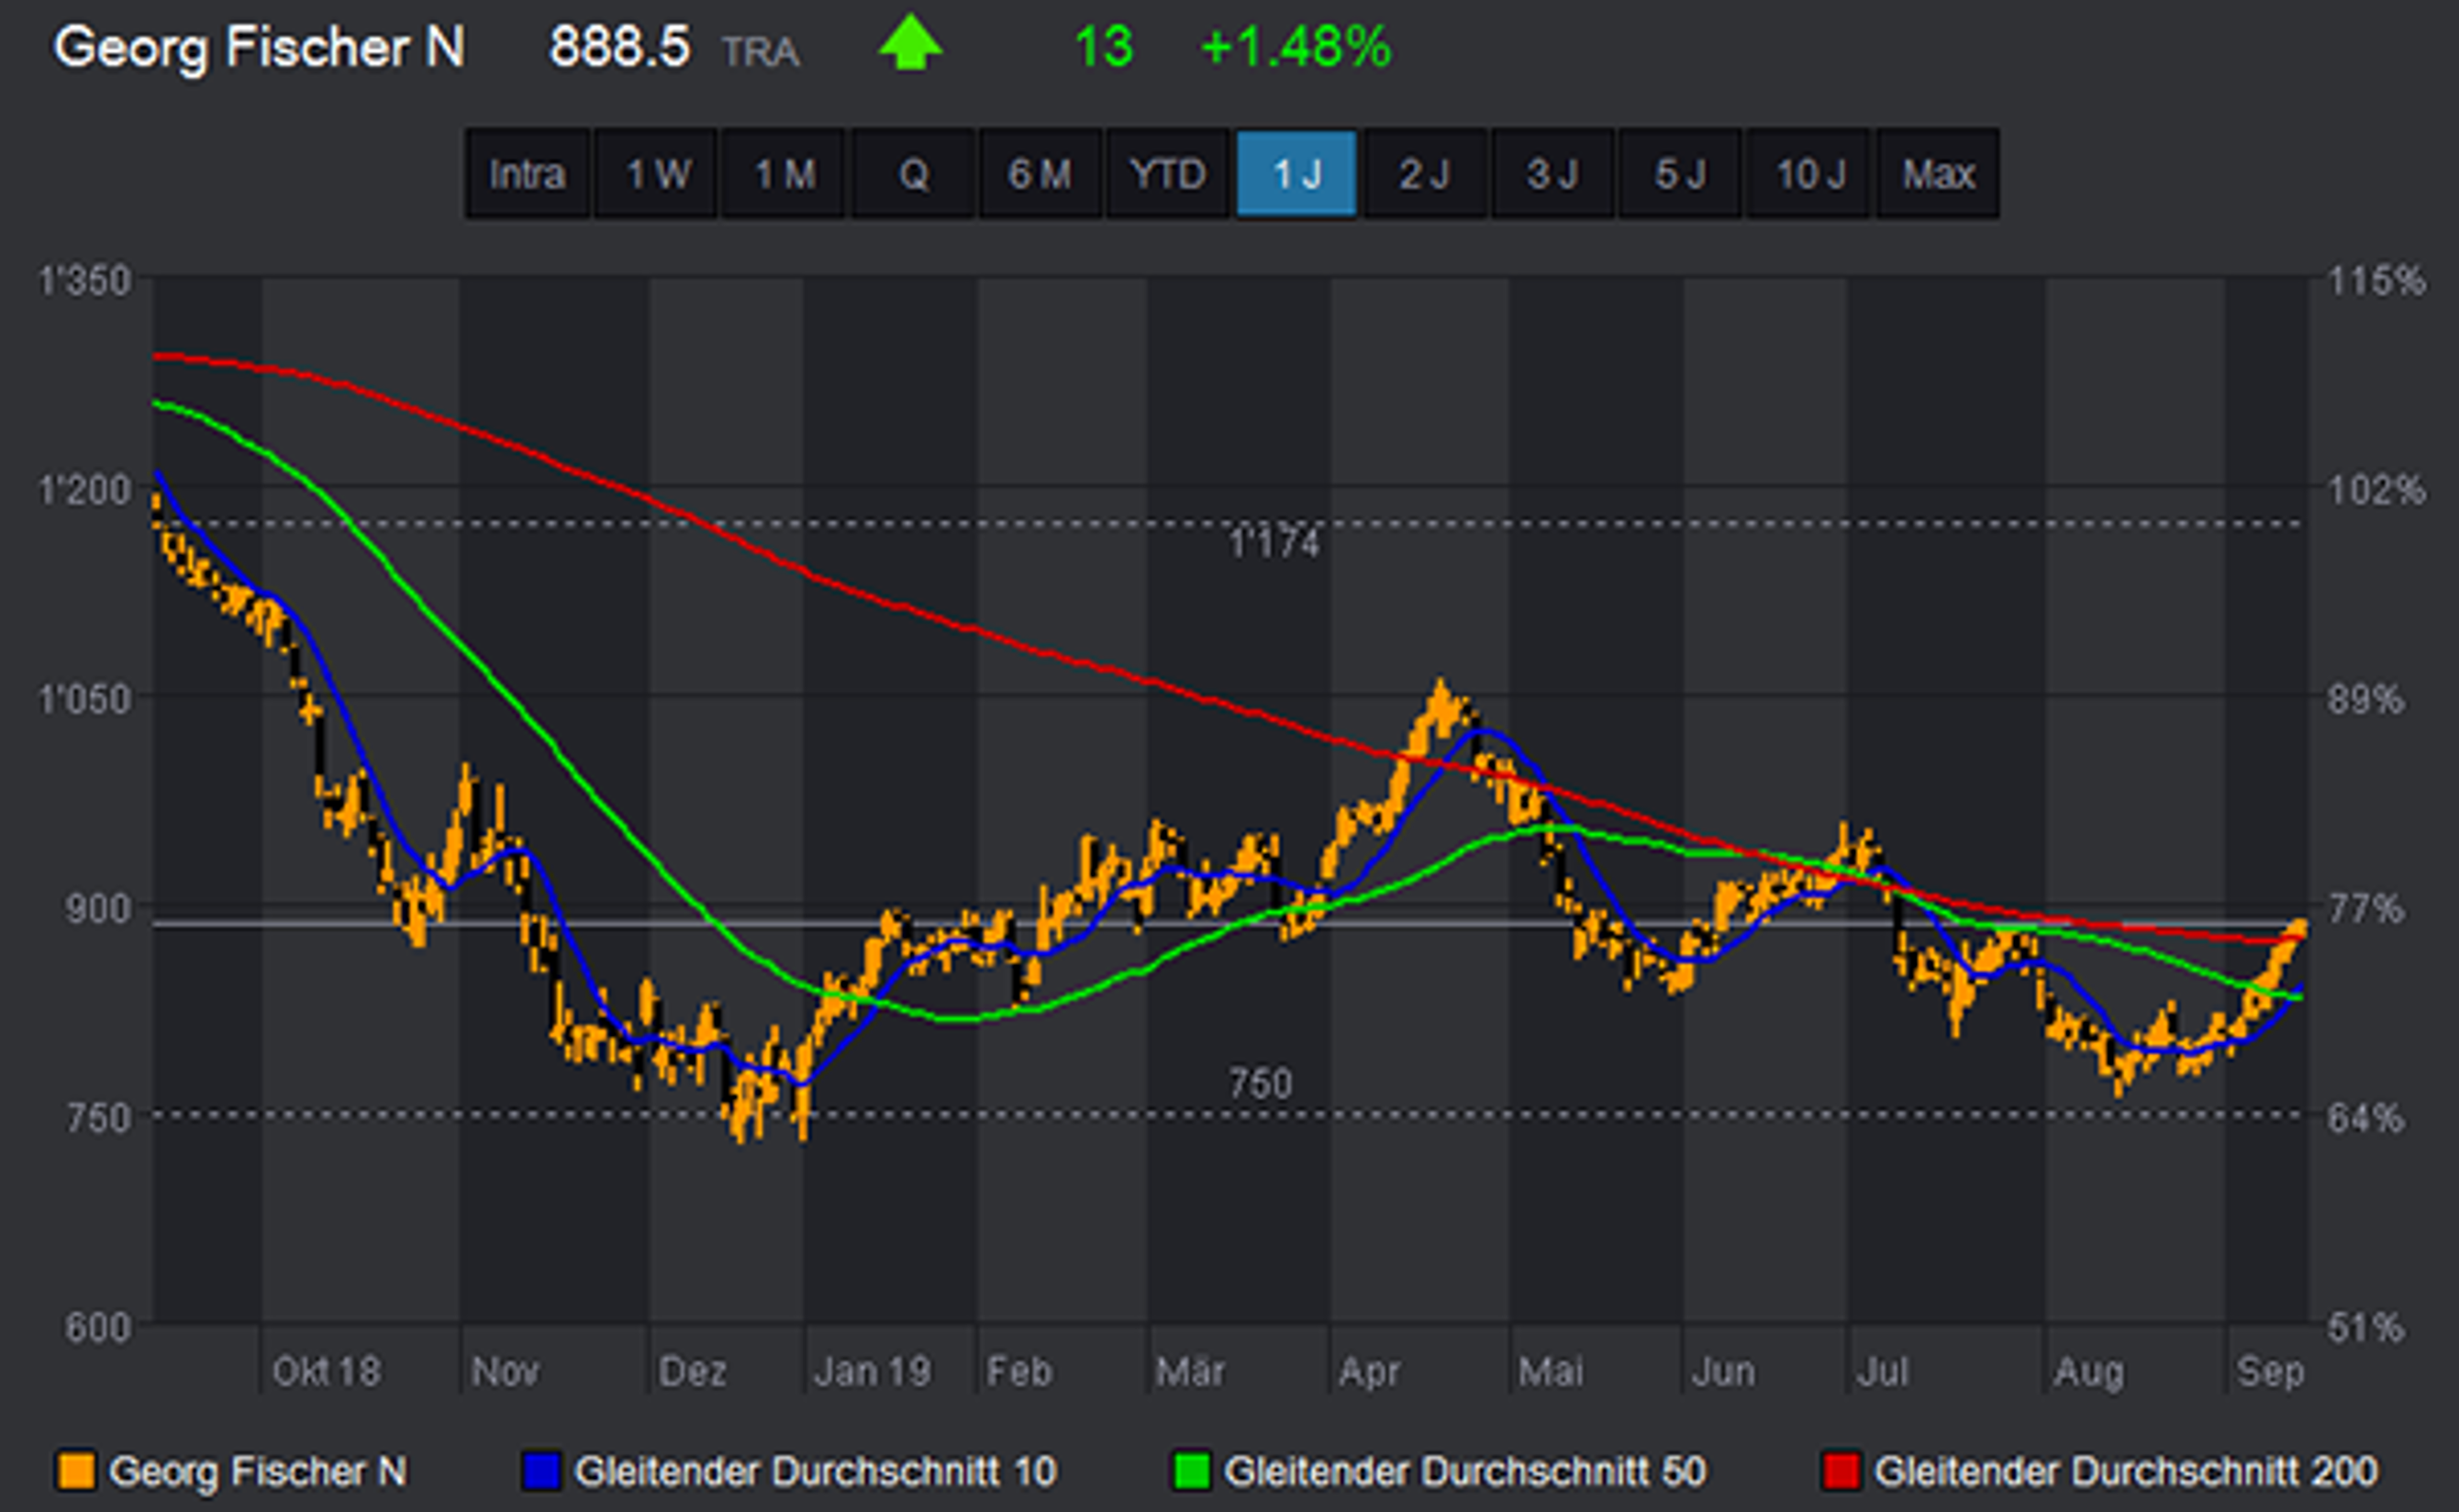The image size is (2459, 1512).
Task: Select the Intra time range tab
Action: tap(527, 174)
